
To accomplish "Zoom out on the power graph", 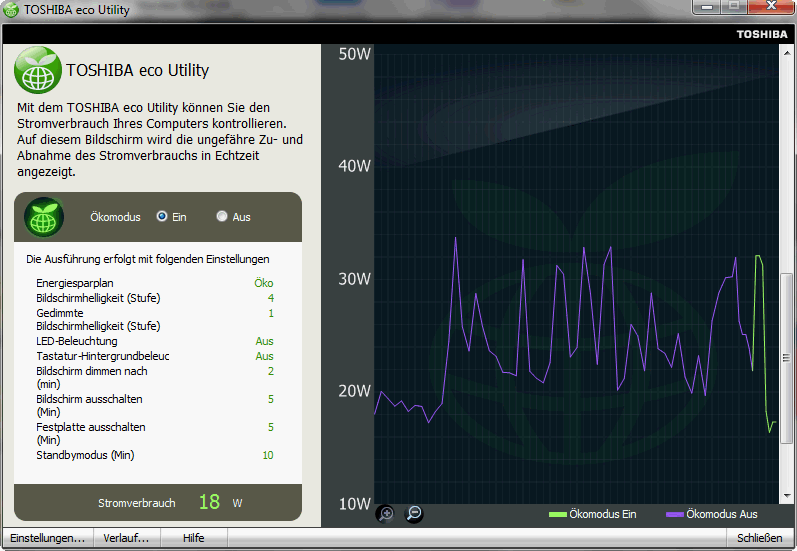I will point(414,513).
